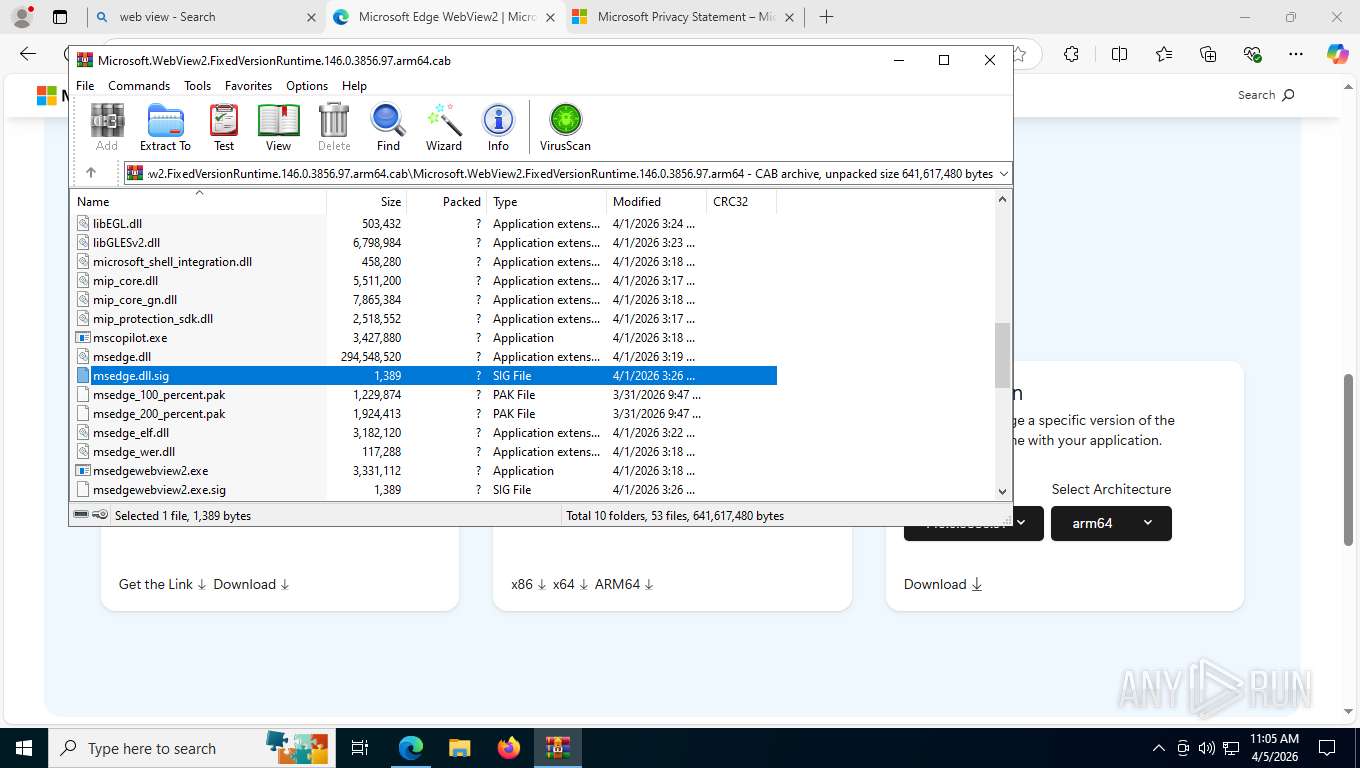Select msedge_100_percent.pak file
1360x768 pixels.
[x=424, y=395]
